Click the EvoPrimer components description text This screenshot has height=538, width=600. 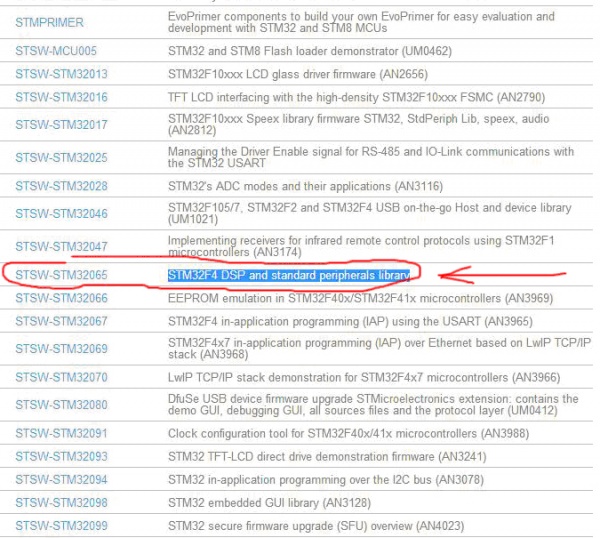tap(361, 22)
